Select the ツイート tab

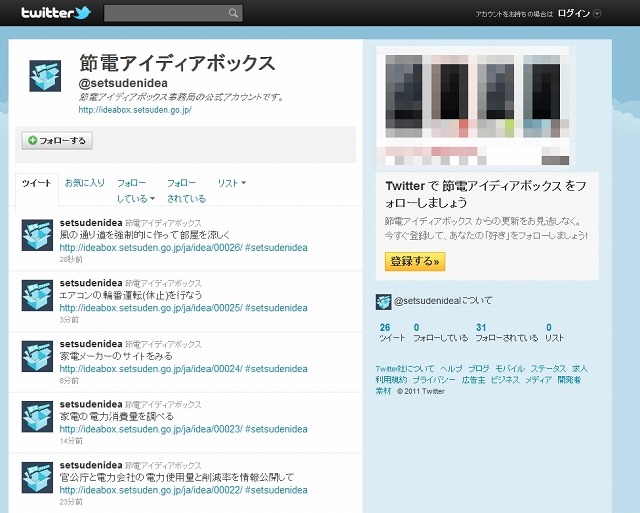point(37,183)
